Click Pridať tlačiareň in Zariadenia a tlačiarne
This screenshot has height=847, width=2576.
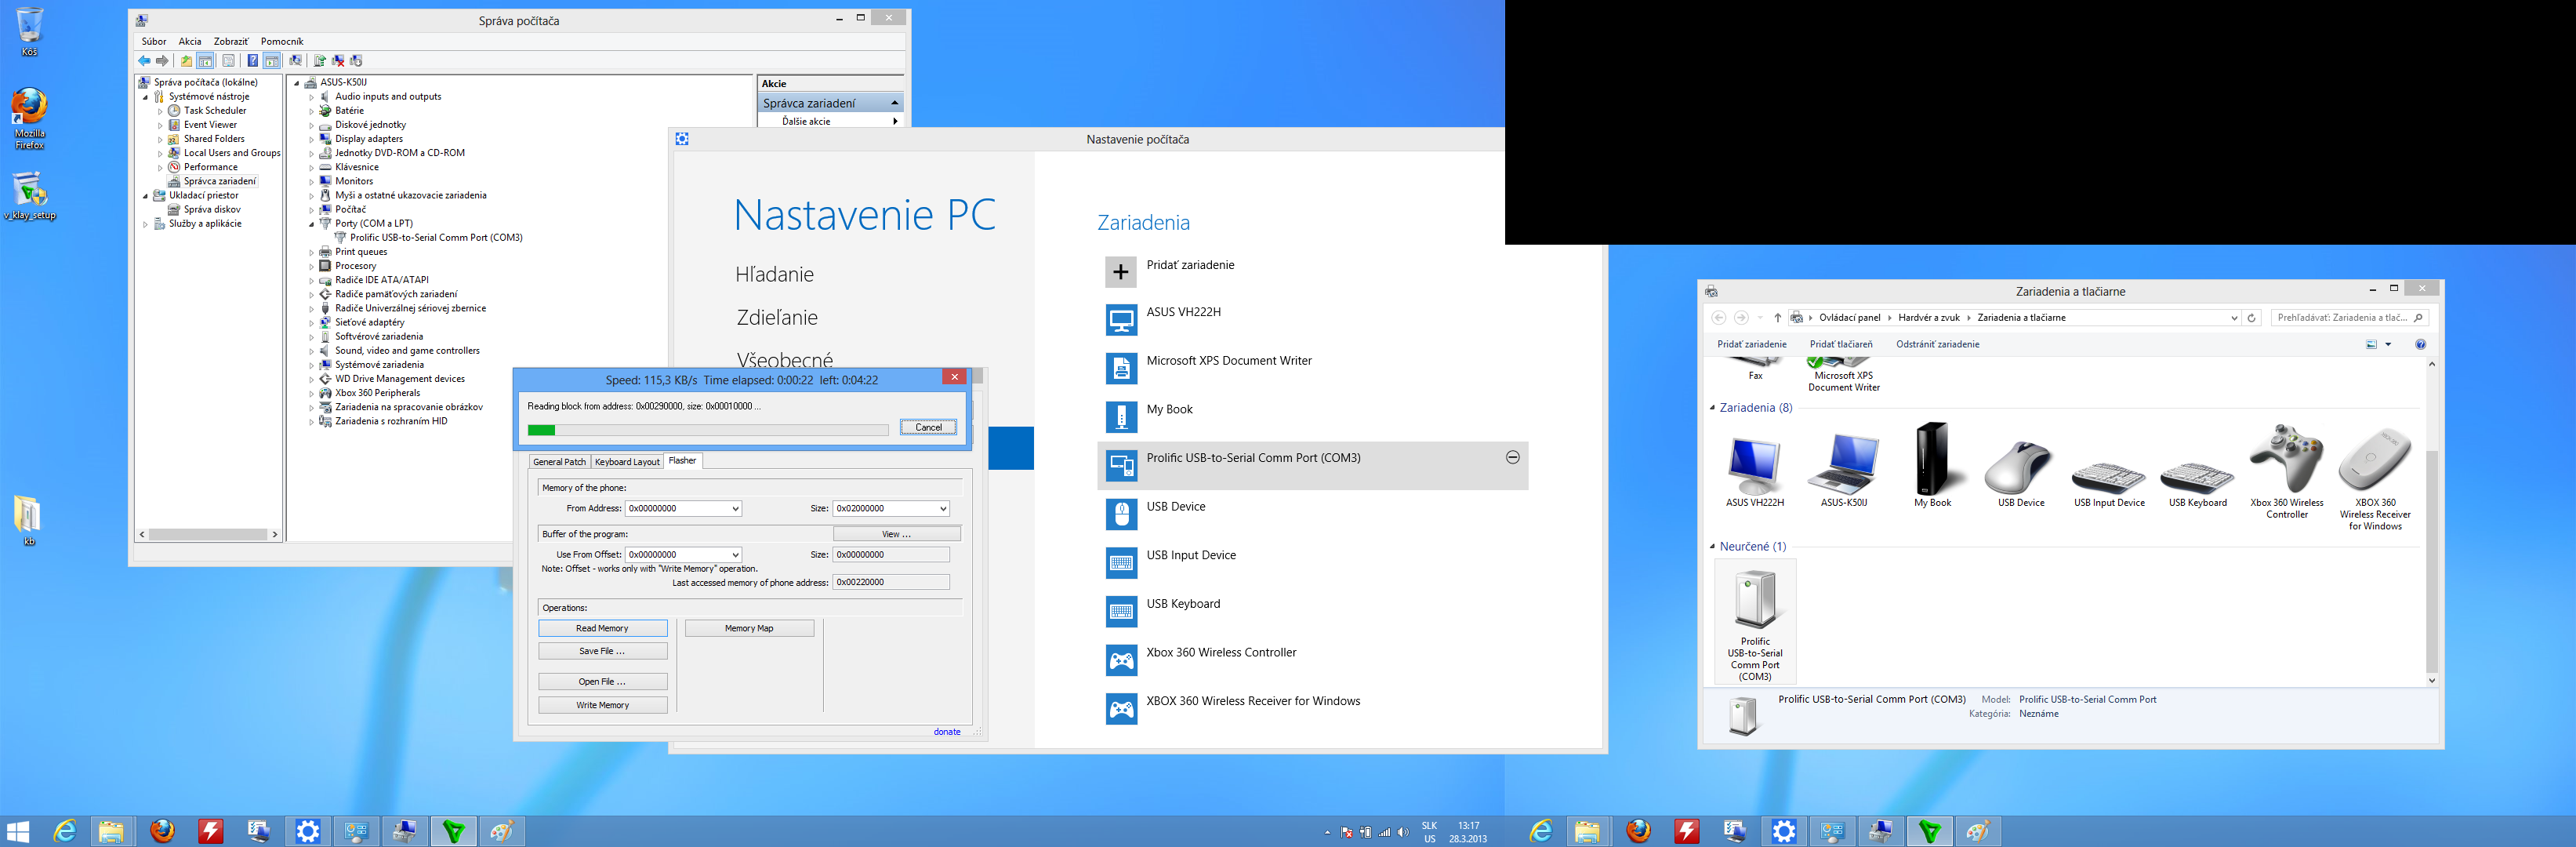tap(1841, 344)
